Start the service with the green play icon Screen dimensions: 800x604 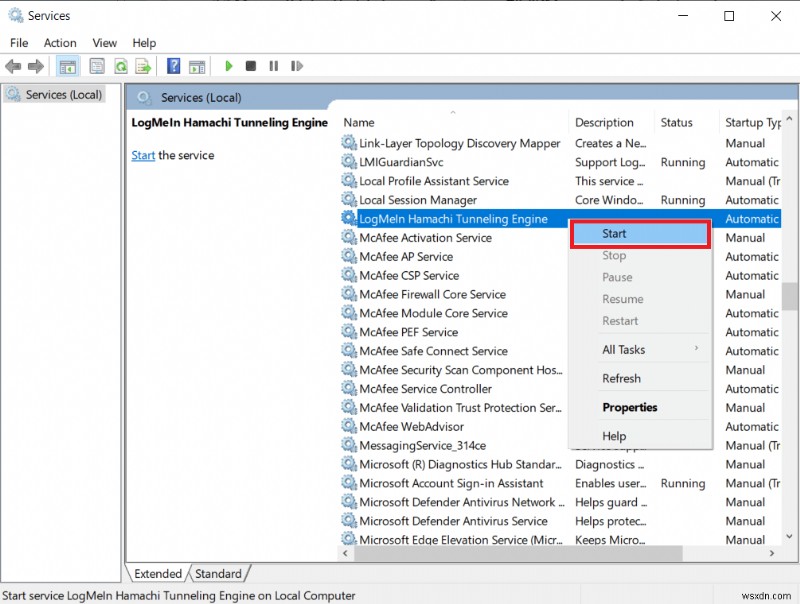coord(229,66)
